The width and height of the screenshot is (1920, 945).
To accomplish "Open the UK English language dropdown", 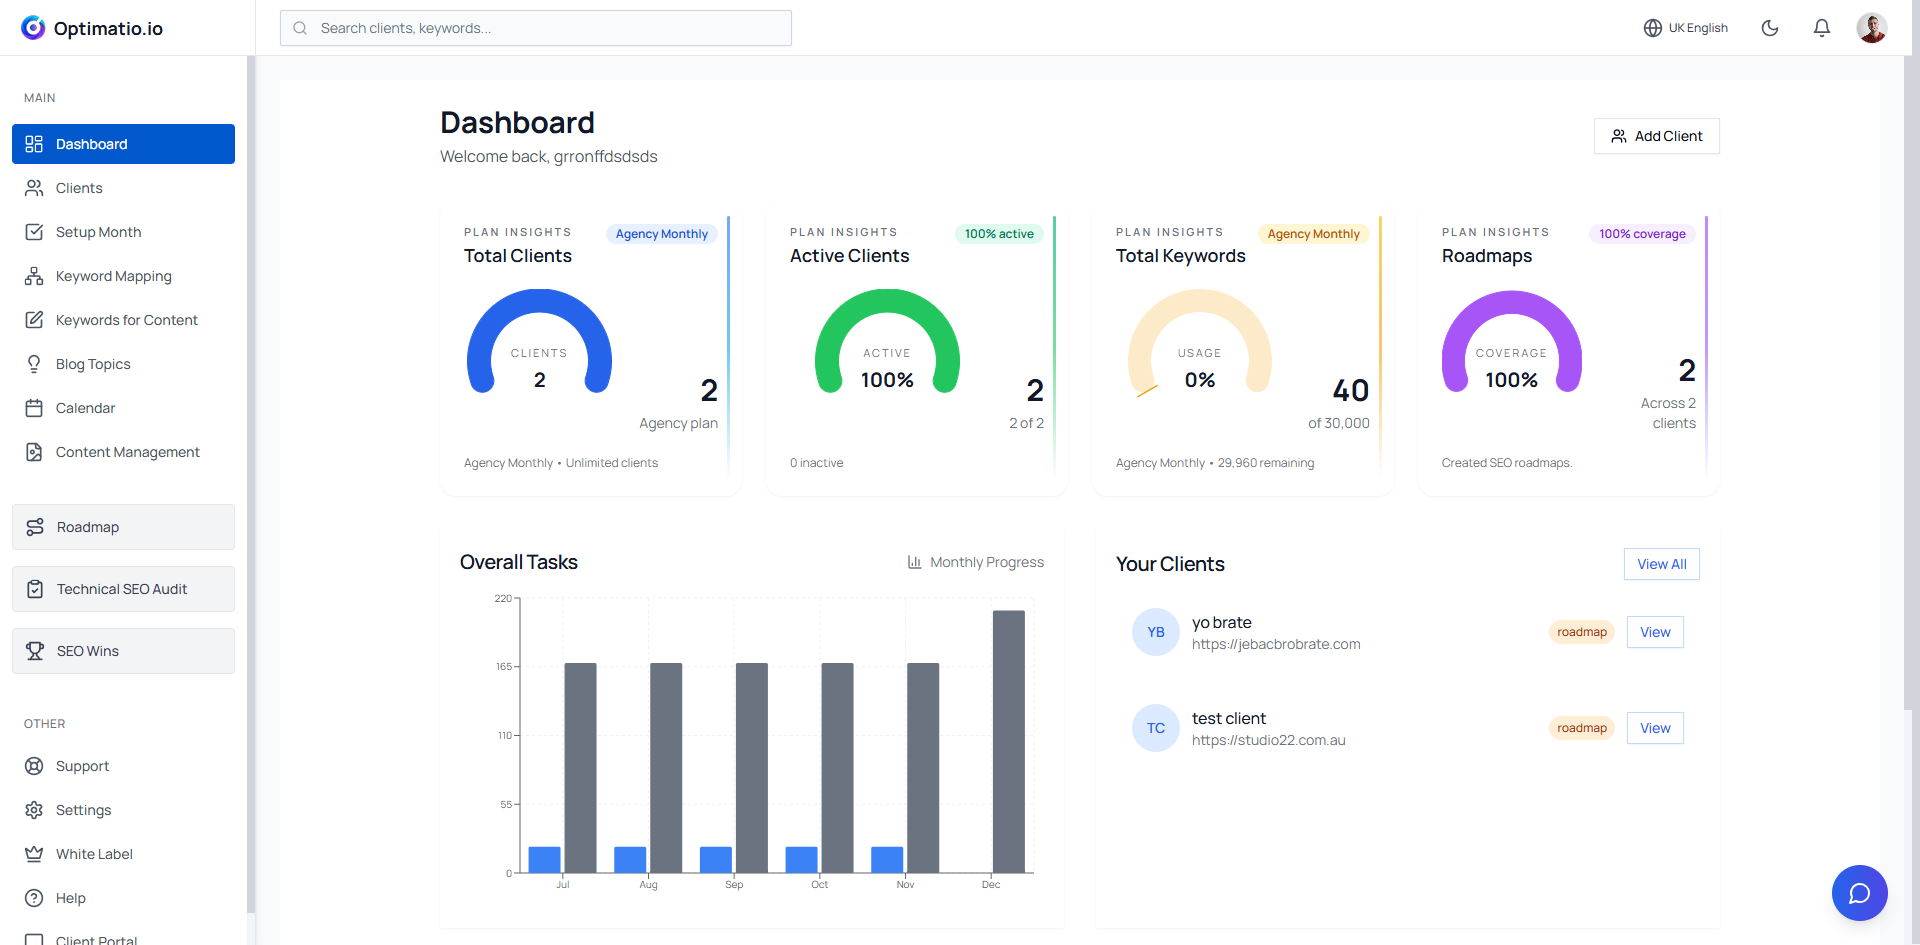I will tap(1686, 28).
